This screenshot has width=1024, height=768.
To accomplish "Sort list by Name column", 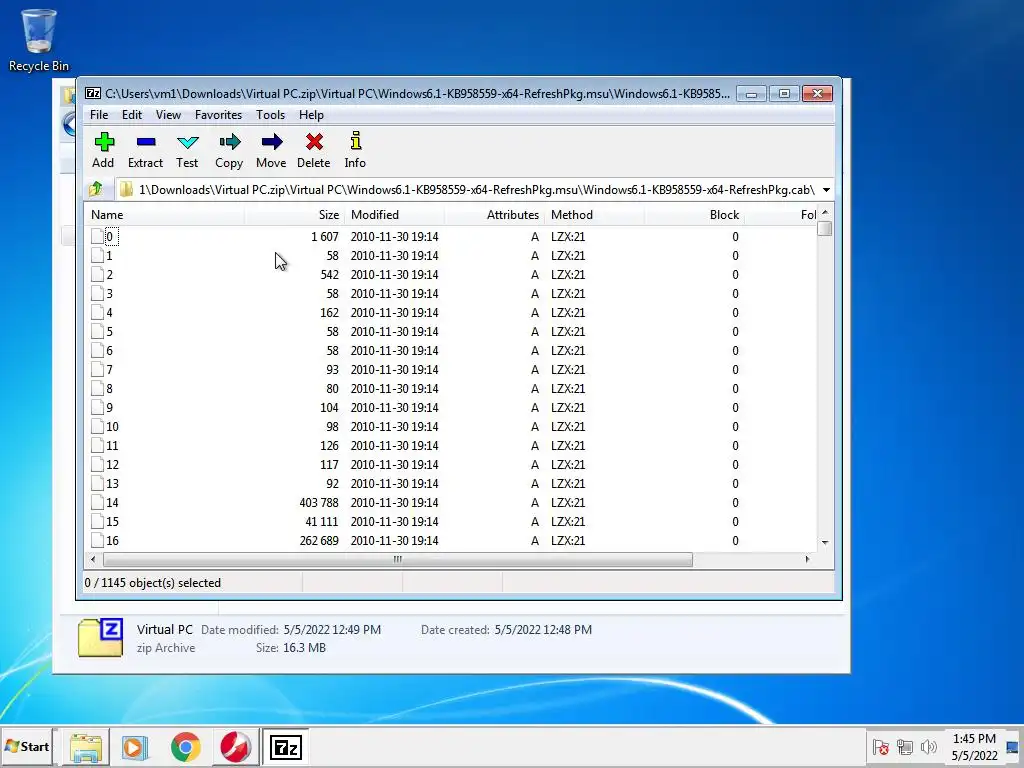I will [165, 215].
